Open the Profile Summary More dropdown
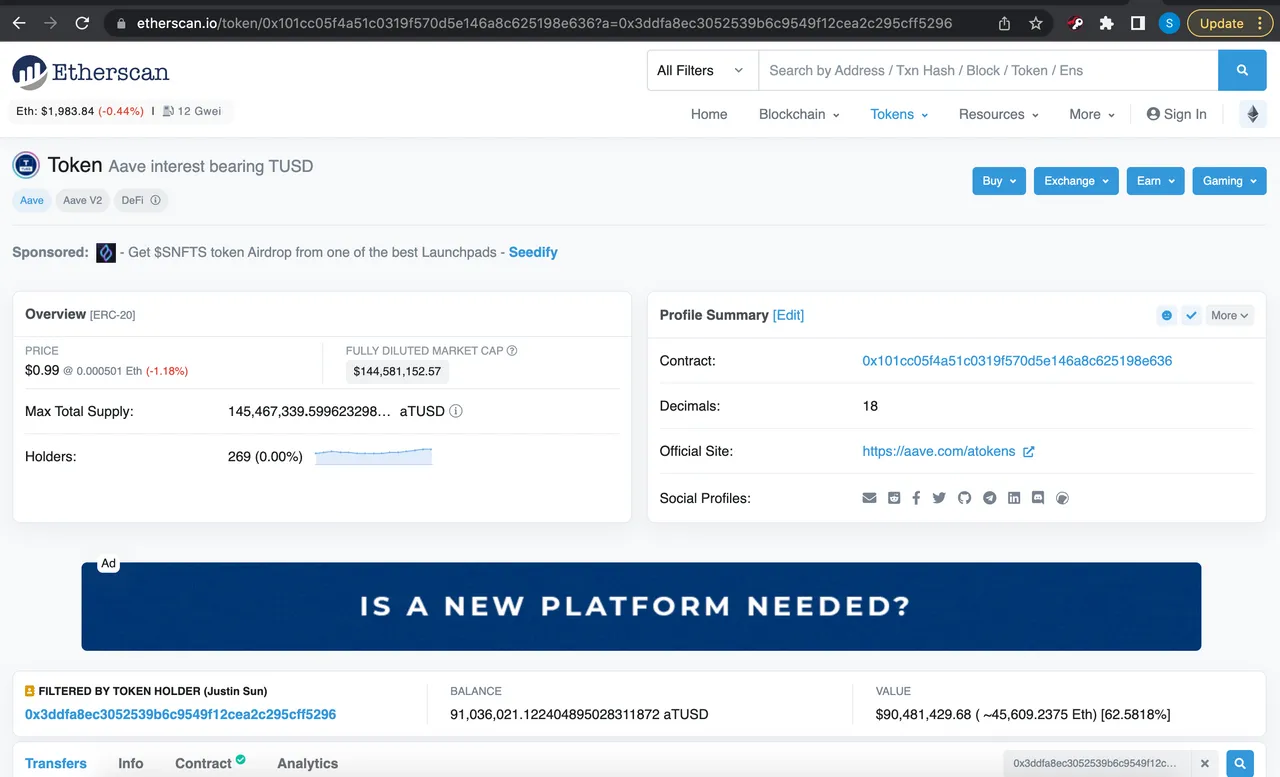The height and width of the screenshot is (777, 1280). [1229, 315]
